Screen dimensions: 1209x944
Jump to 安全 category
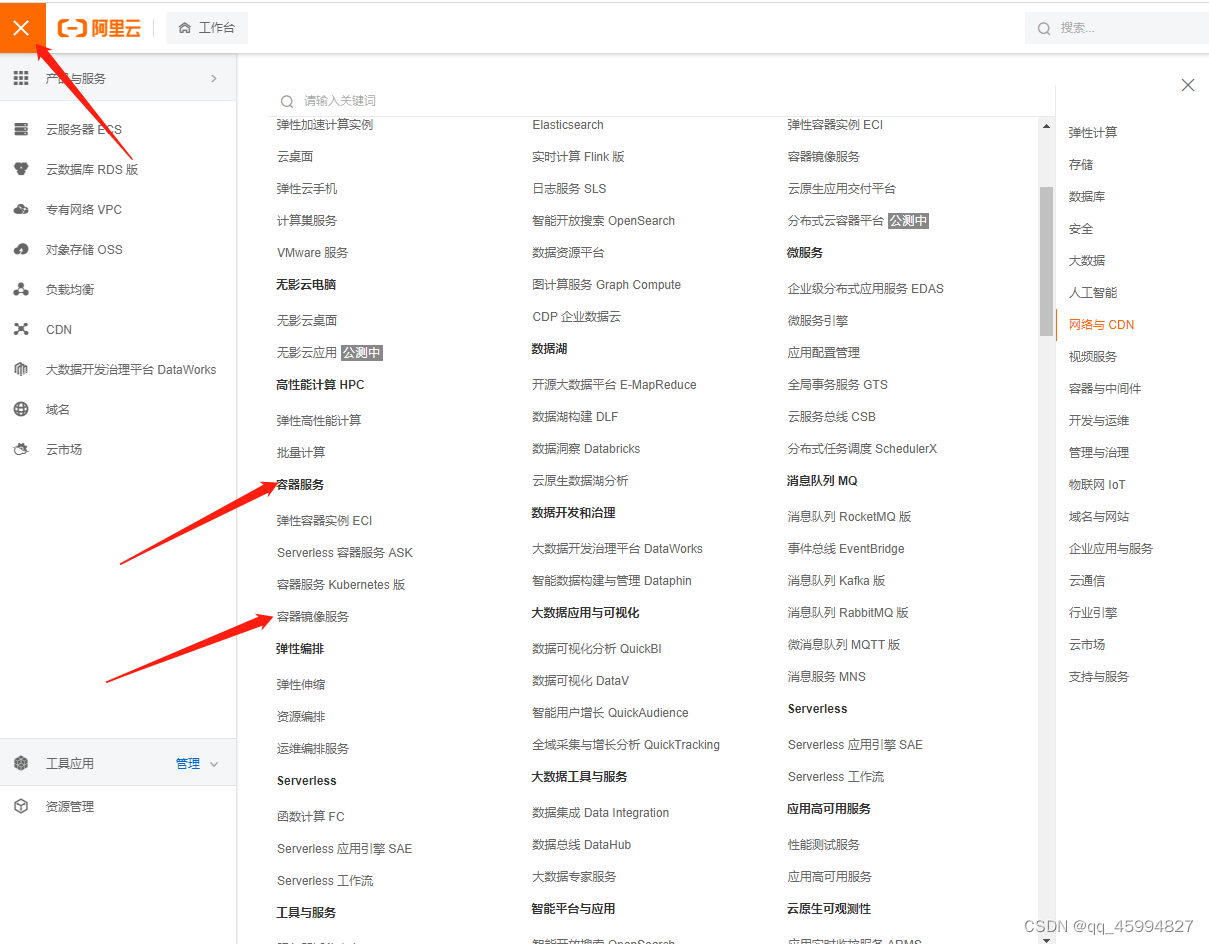pyautogui.click(x=1081, y=228)
